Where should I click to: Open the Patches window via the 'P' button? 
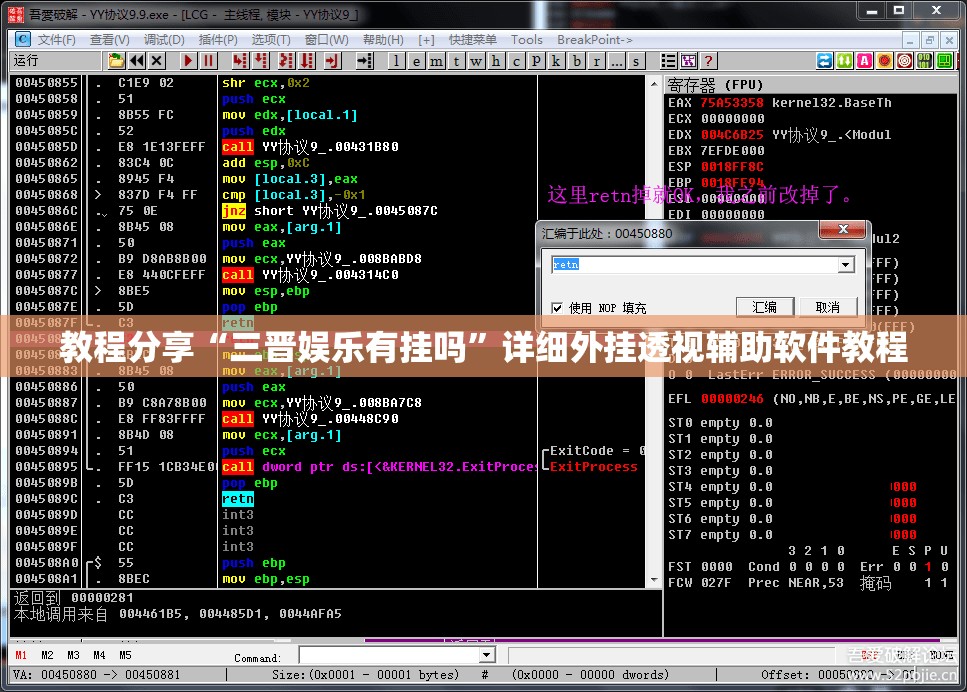point(536,60)
